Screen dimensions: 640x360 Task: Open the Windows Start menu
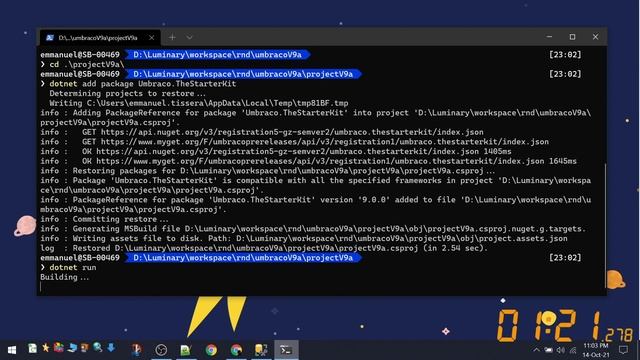coord(12,350)
